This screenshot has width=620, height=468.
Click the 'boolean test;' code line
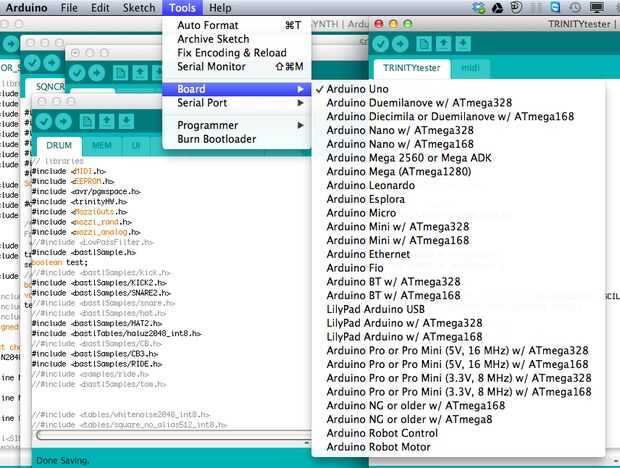coord(60,262)
